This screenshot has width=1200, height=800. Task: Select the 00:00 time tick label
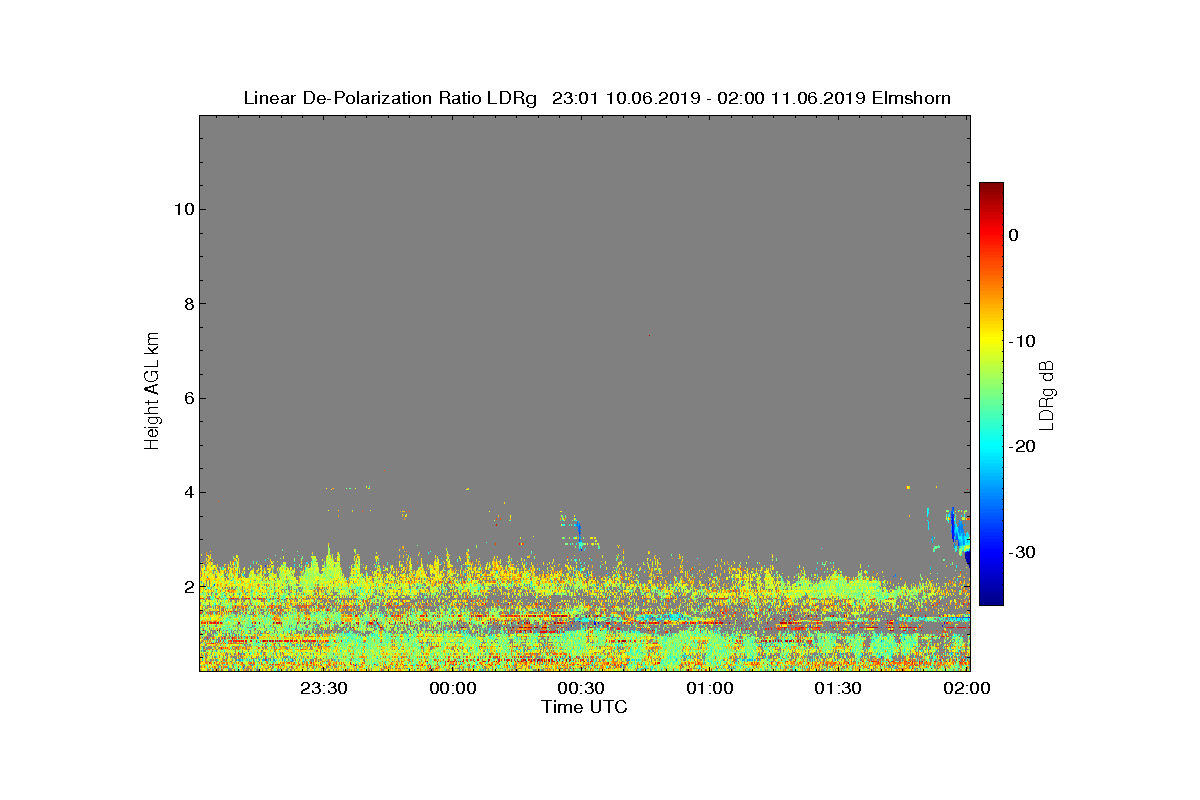[453, 688]
